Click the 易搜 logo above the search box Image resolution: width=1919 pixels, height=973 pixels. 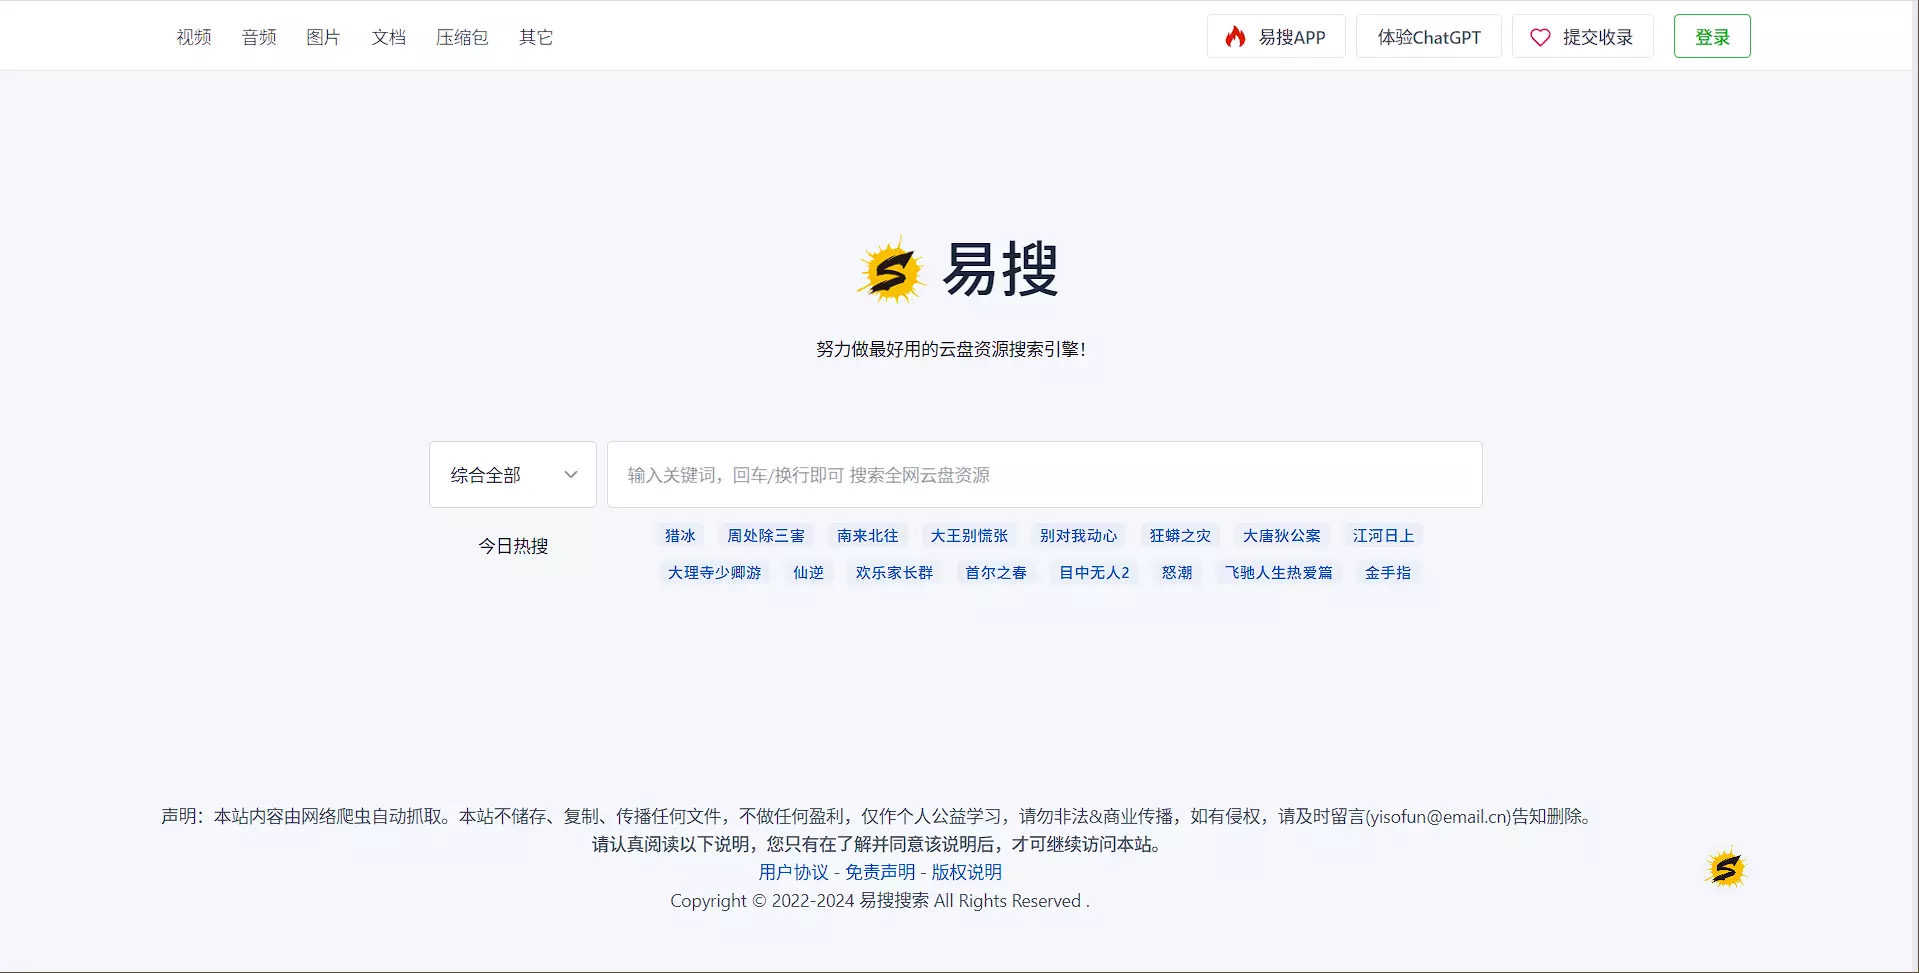957,270
